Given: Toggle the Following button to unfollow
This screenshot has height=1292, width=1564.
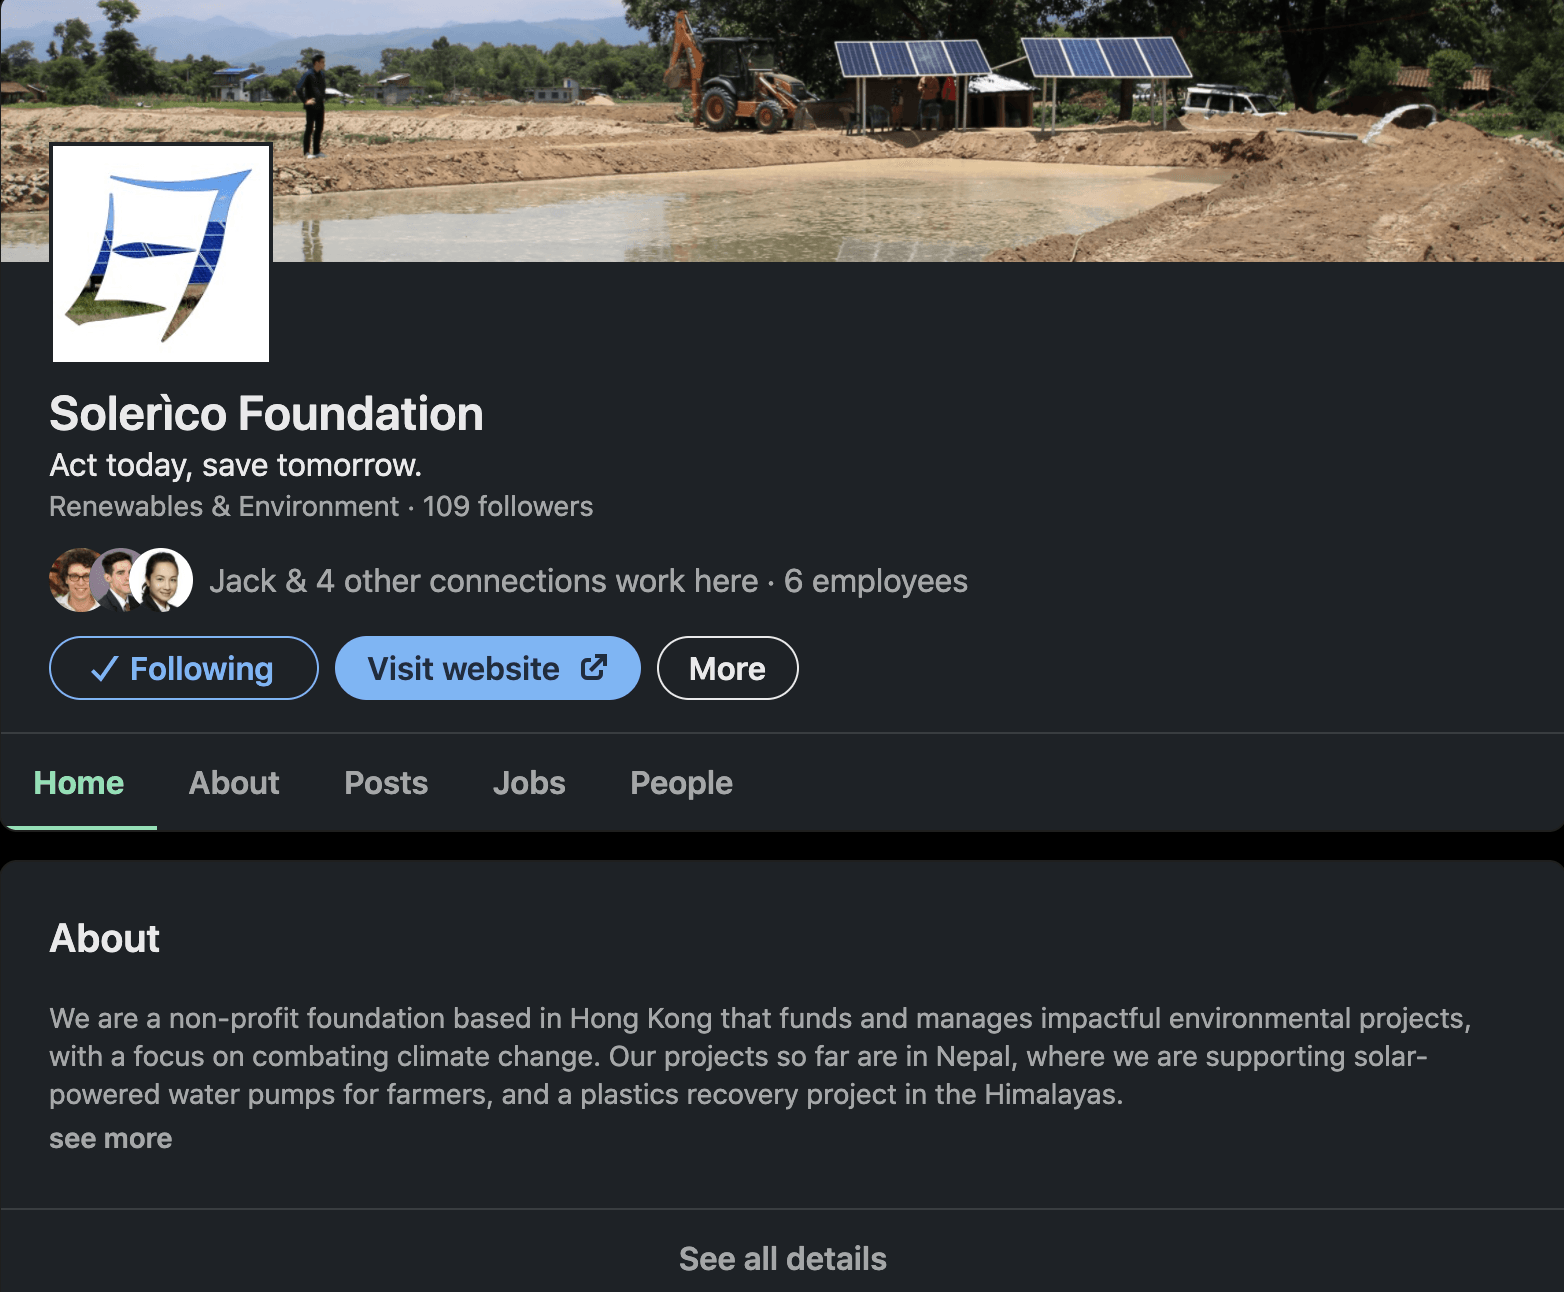Looking at the screenshot, I should [x=184, y=668].
